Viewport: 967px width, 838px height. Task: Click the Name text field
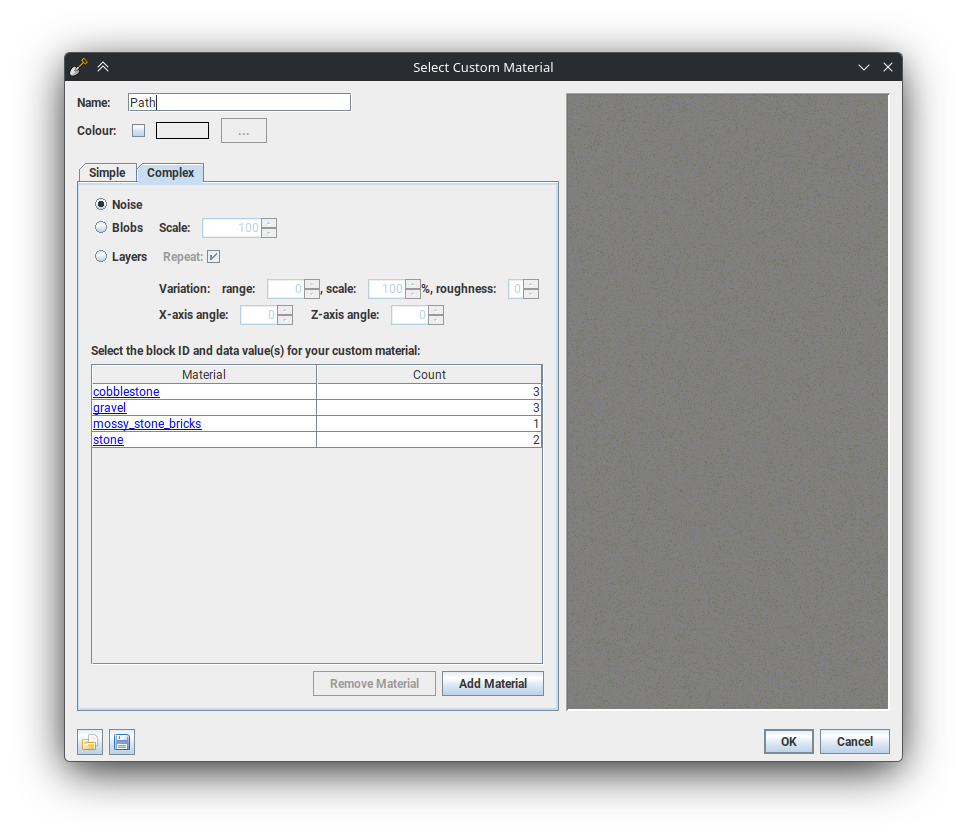point(239,102)
